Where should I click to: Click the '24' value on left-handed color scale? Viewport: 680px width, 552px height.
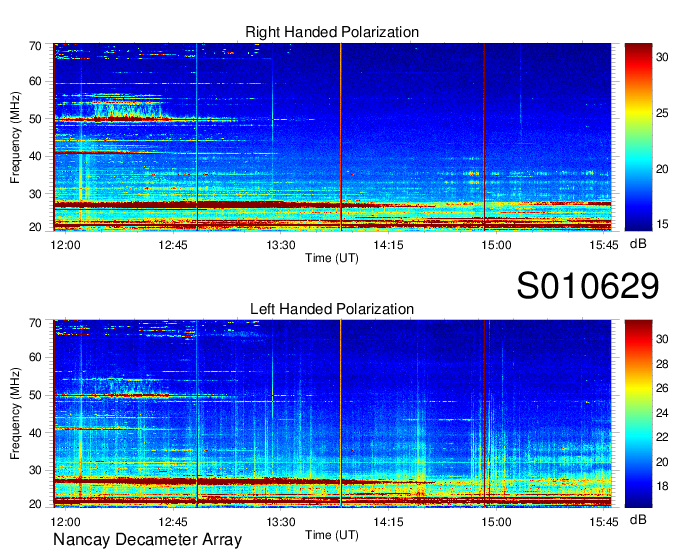(662, 413)
